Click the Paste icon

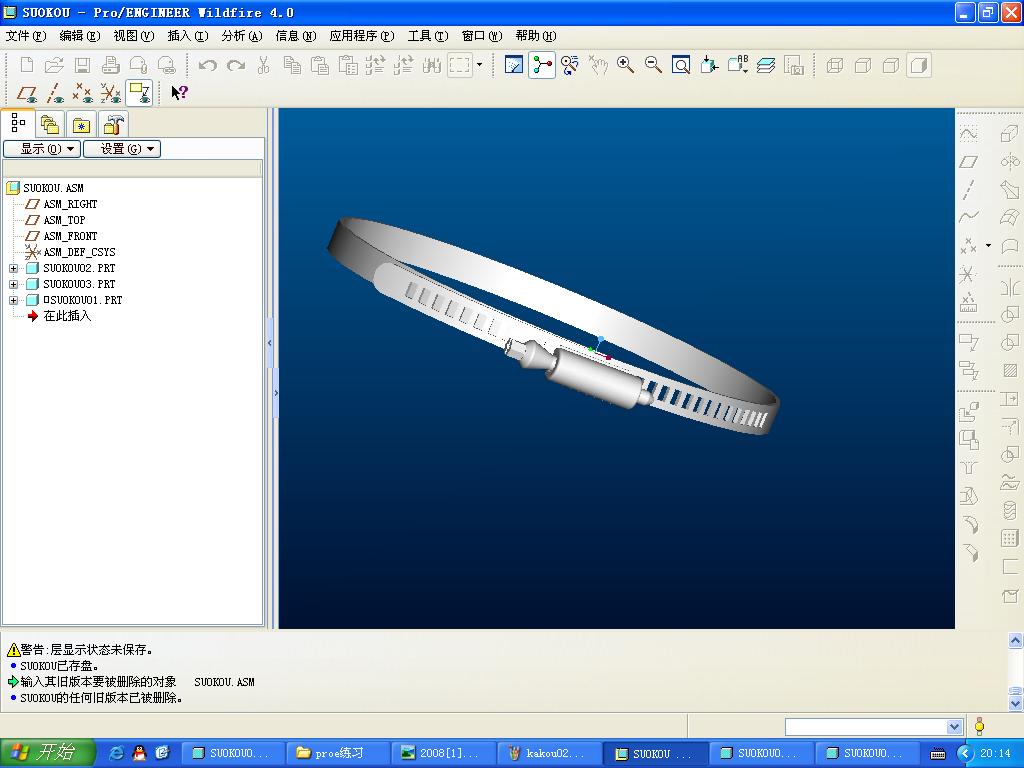pos(320,65)
